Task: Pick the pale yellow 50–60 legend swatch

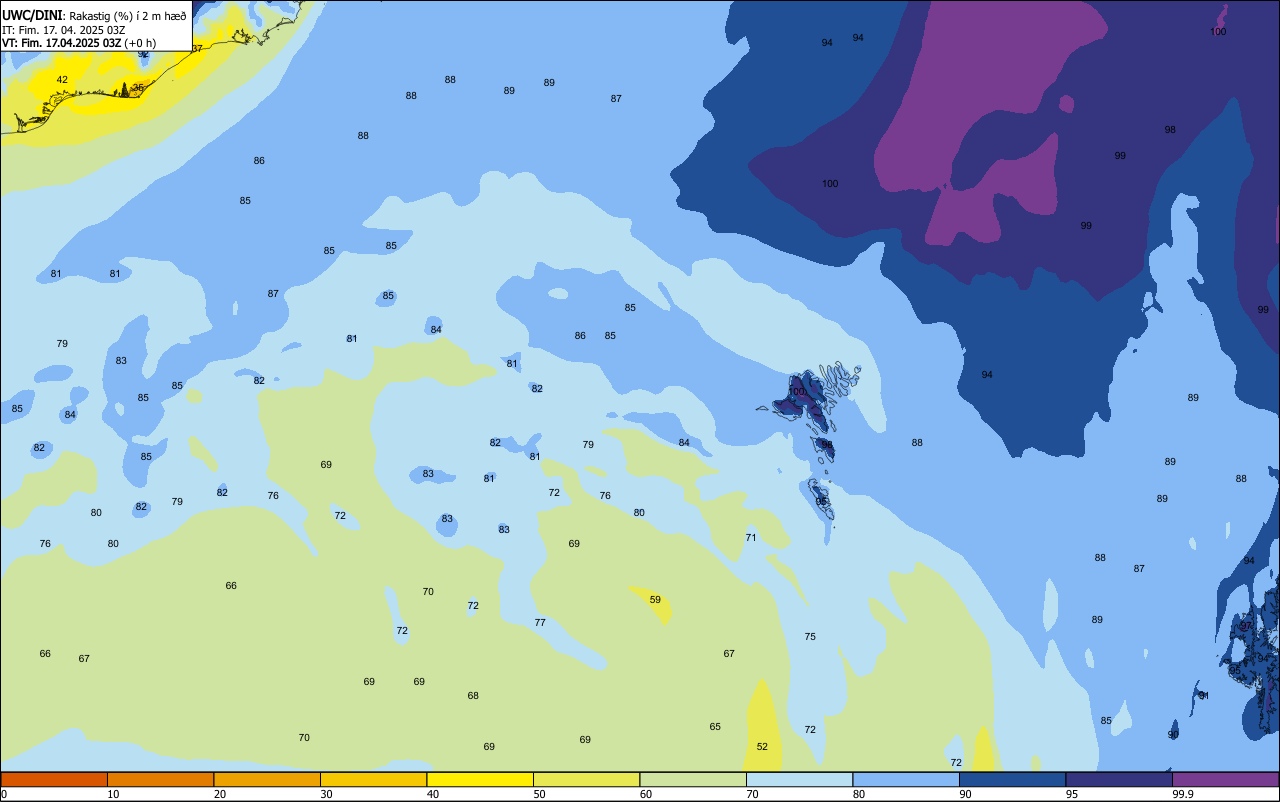Action: 586,779
